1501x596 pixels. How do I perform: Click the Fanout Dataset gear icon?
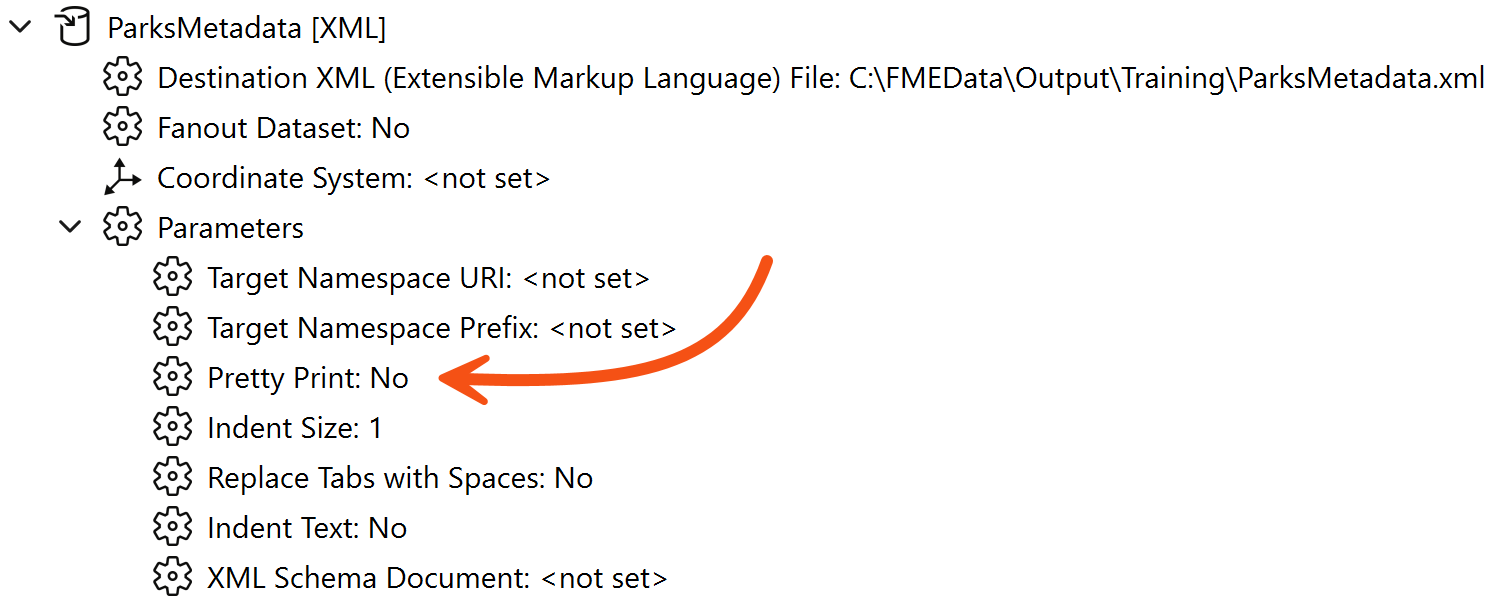click(122, 127)
